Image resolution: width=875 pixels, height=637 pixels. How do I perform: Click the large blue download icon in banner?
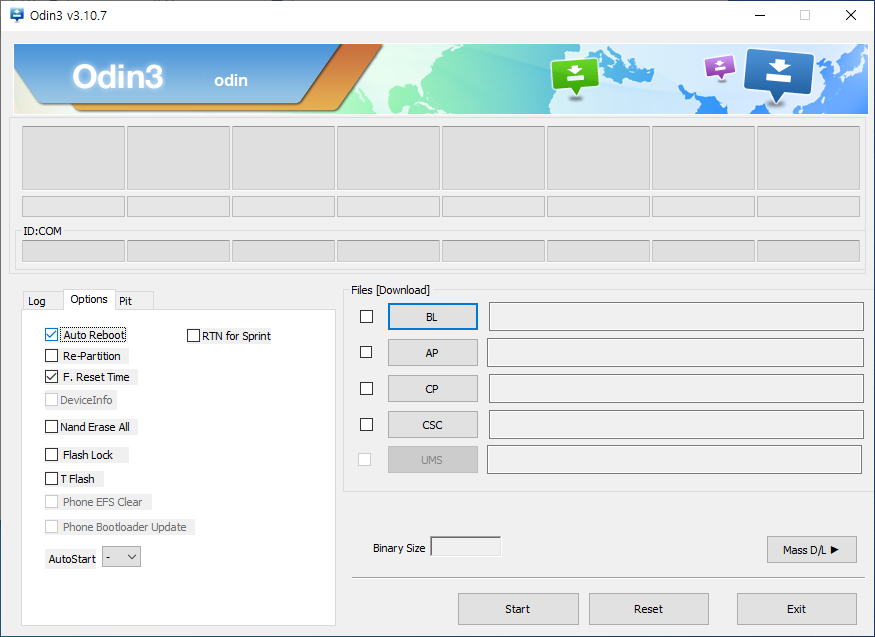click(x=778, y=76)
